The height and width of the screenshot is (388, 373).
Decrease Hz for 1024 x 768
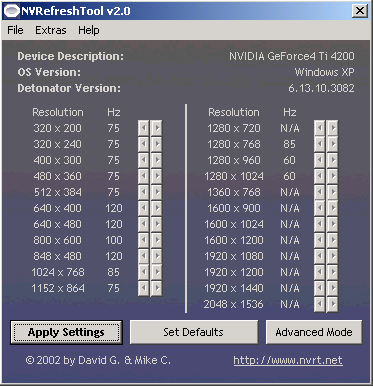coord(144,272)
